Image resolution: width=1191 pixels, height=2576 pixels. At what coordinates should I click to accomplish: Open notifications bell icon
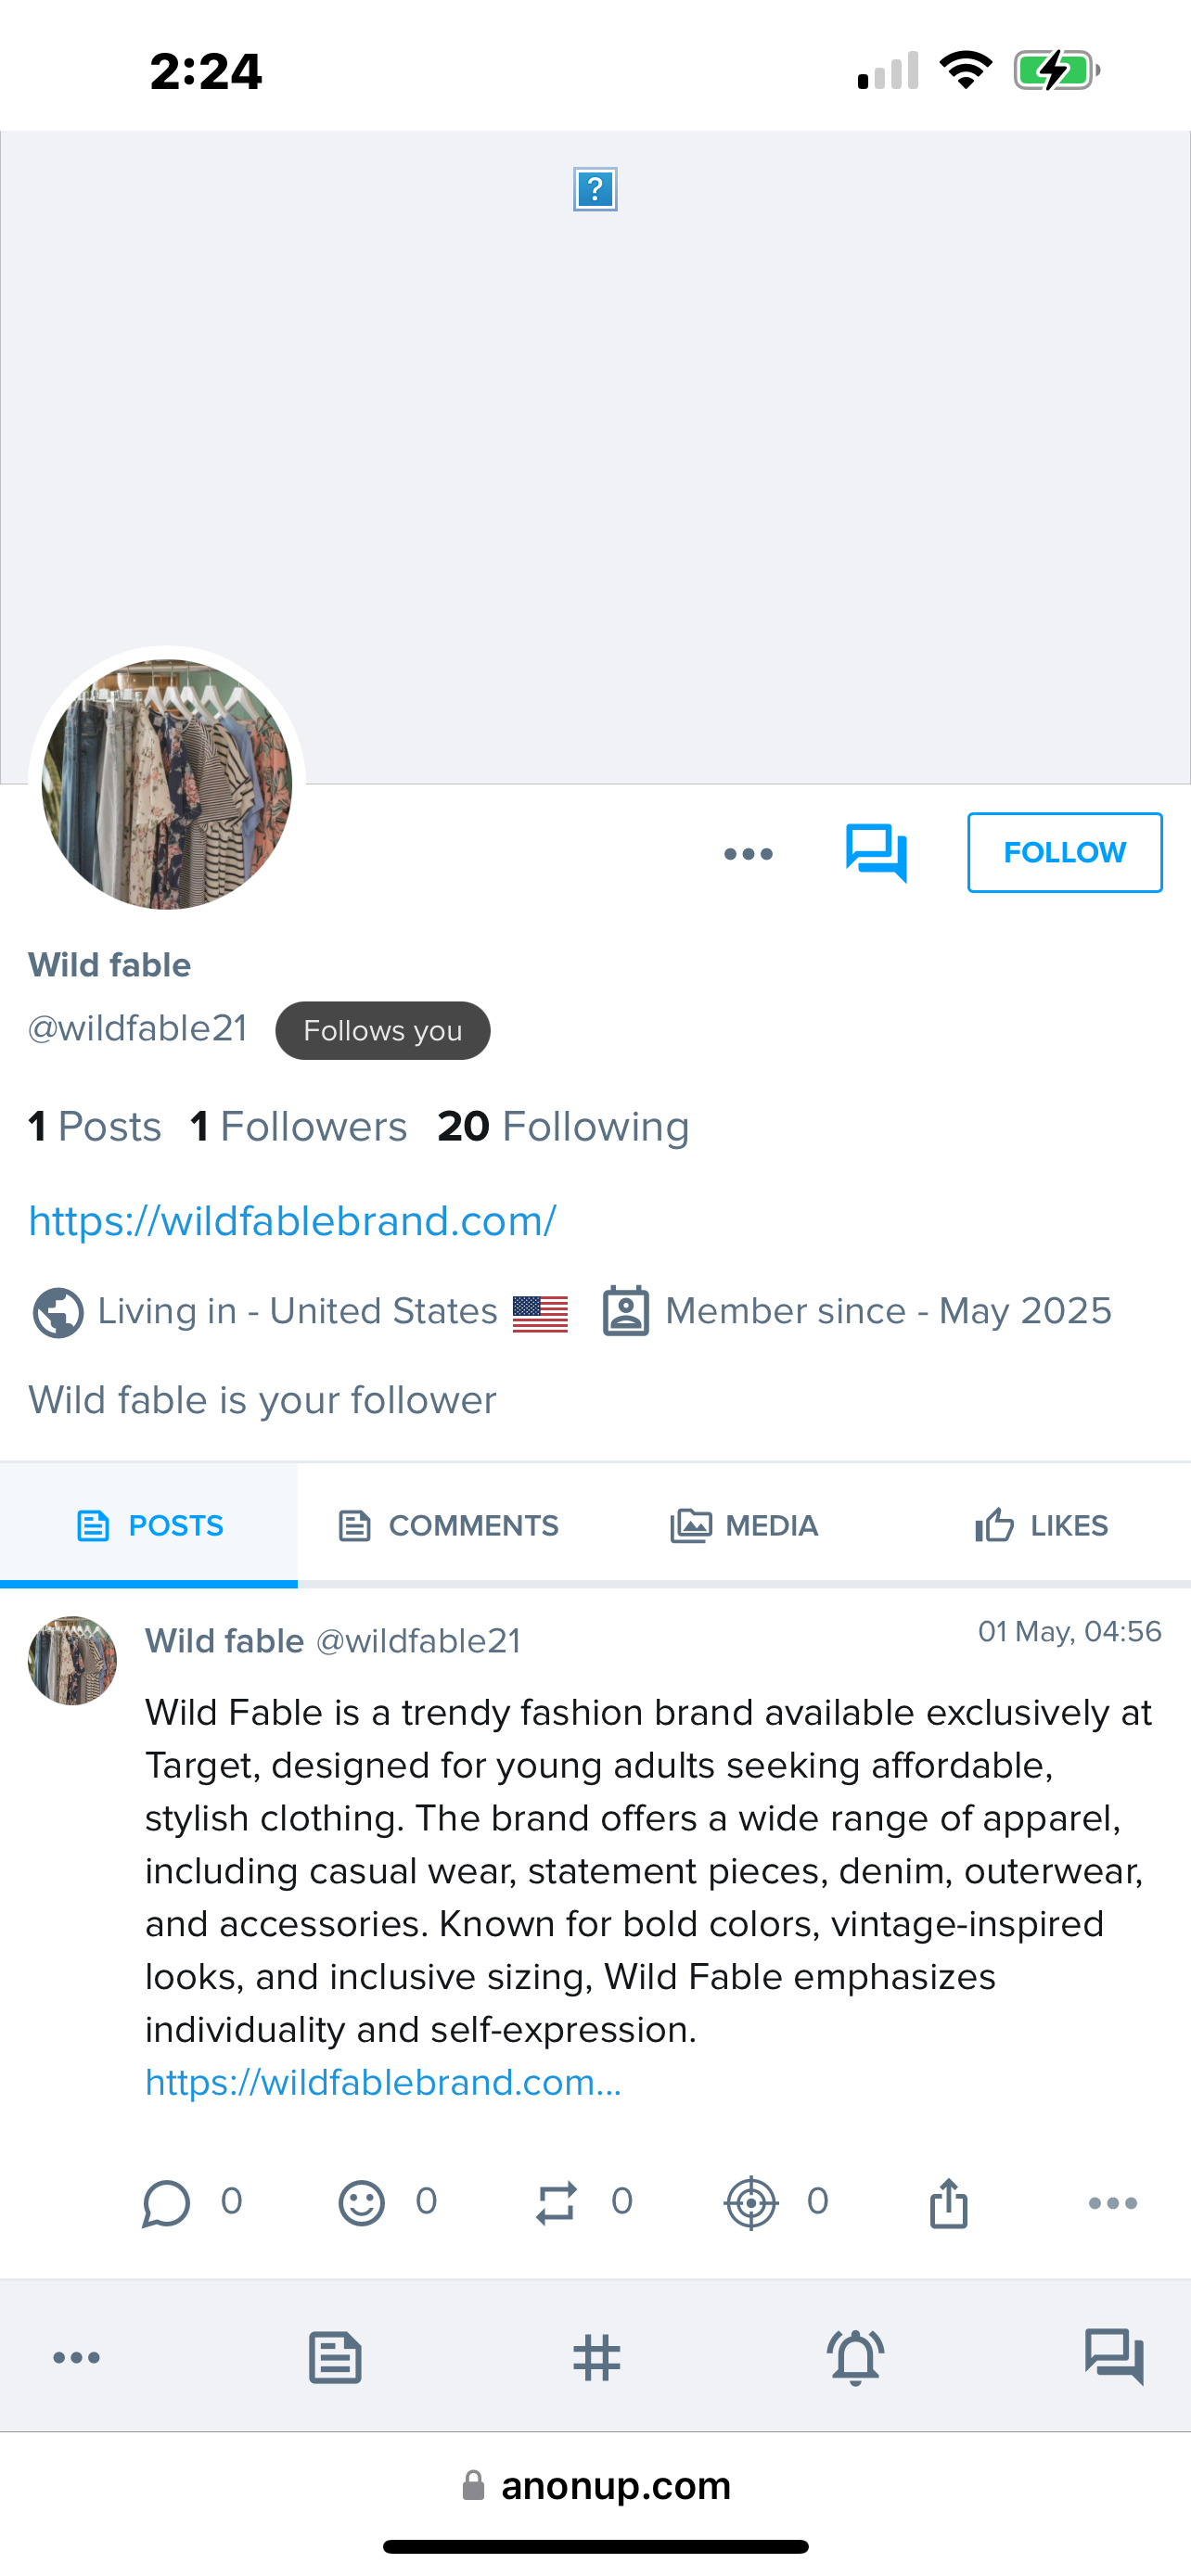coord(855,2357)
